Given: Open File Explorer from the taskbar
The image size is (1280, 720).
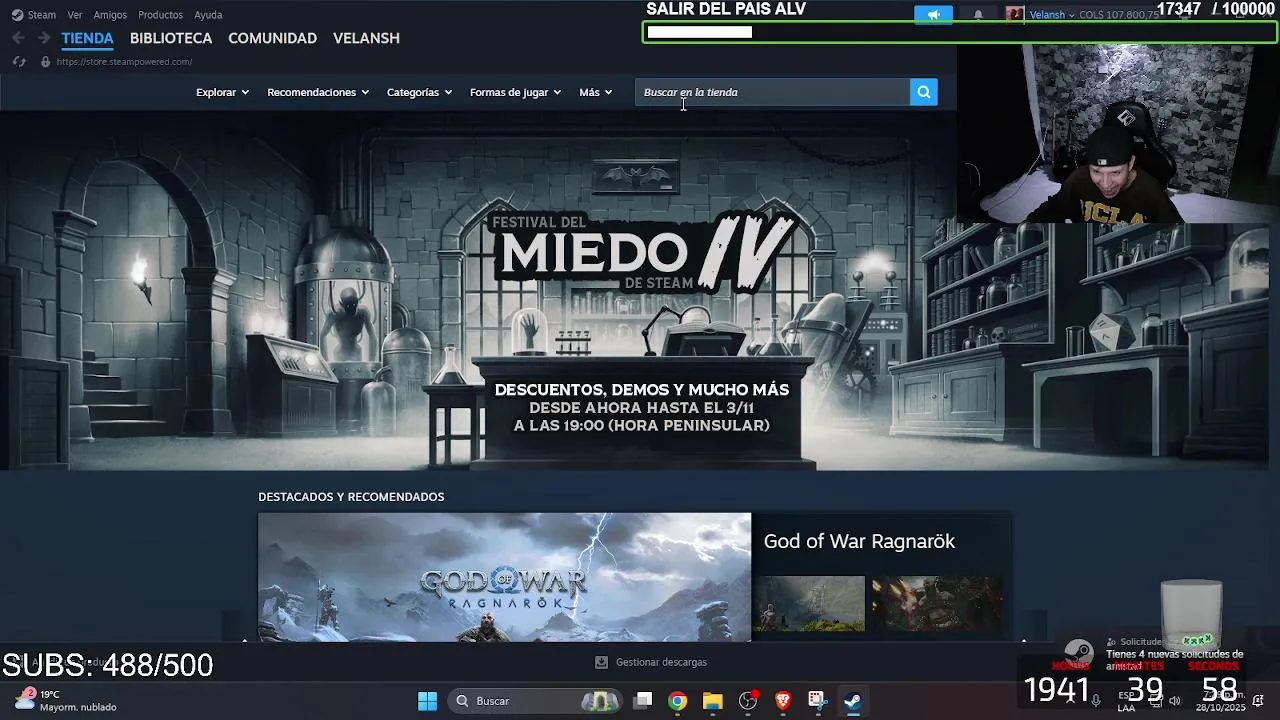Looking at the screenshot, I should click(x=712, y=701).
